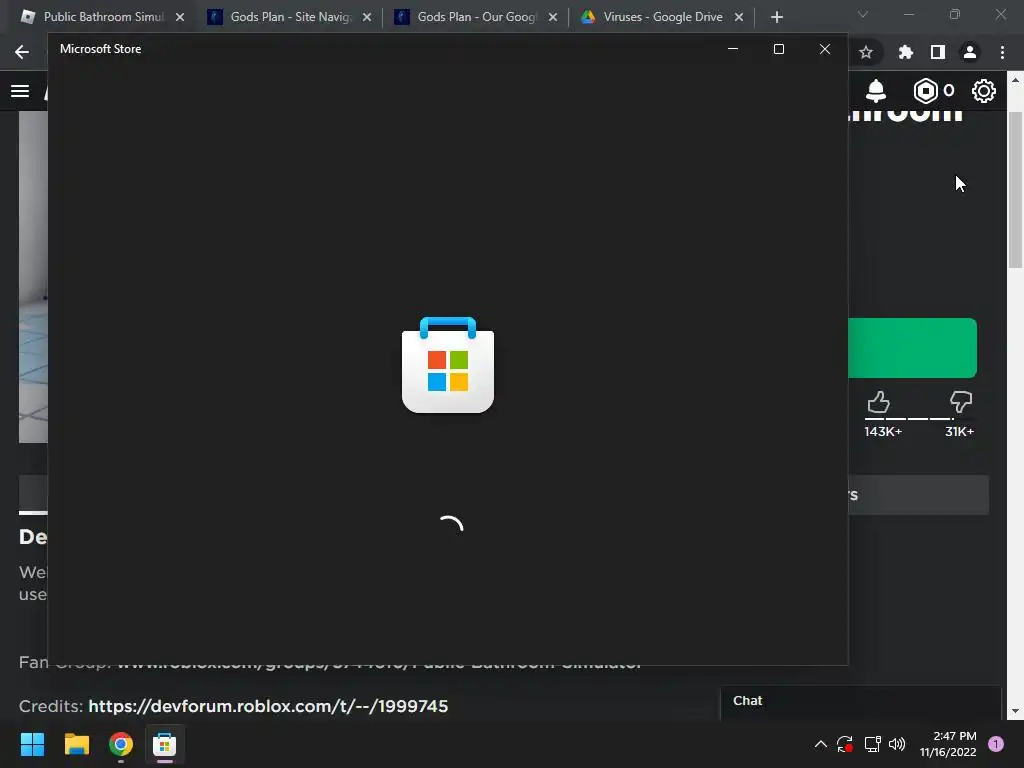Open the Roblox Chat panel
Screen dimensions: 1024x768
pos(861,703)
